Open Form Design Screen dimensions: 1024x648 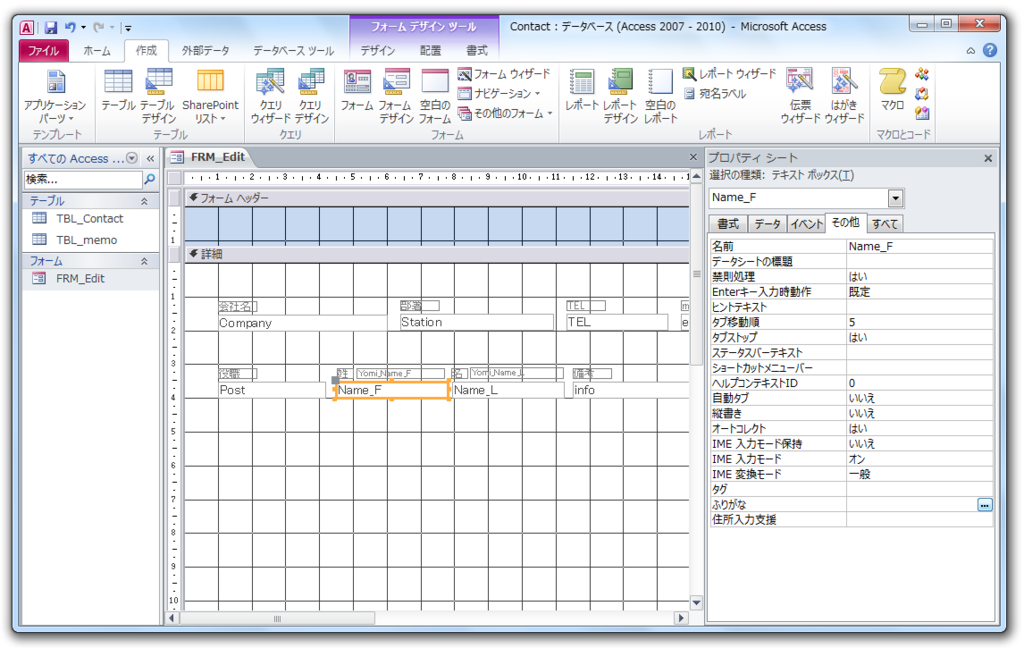point(396,97)
